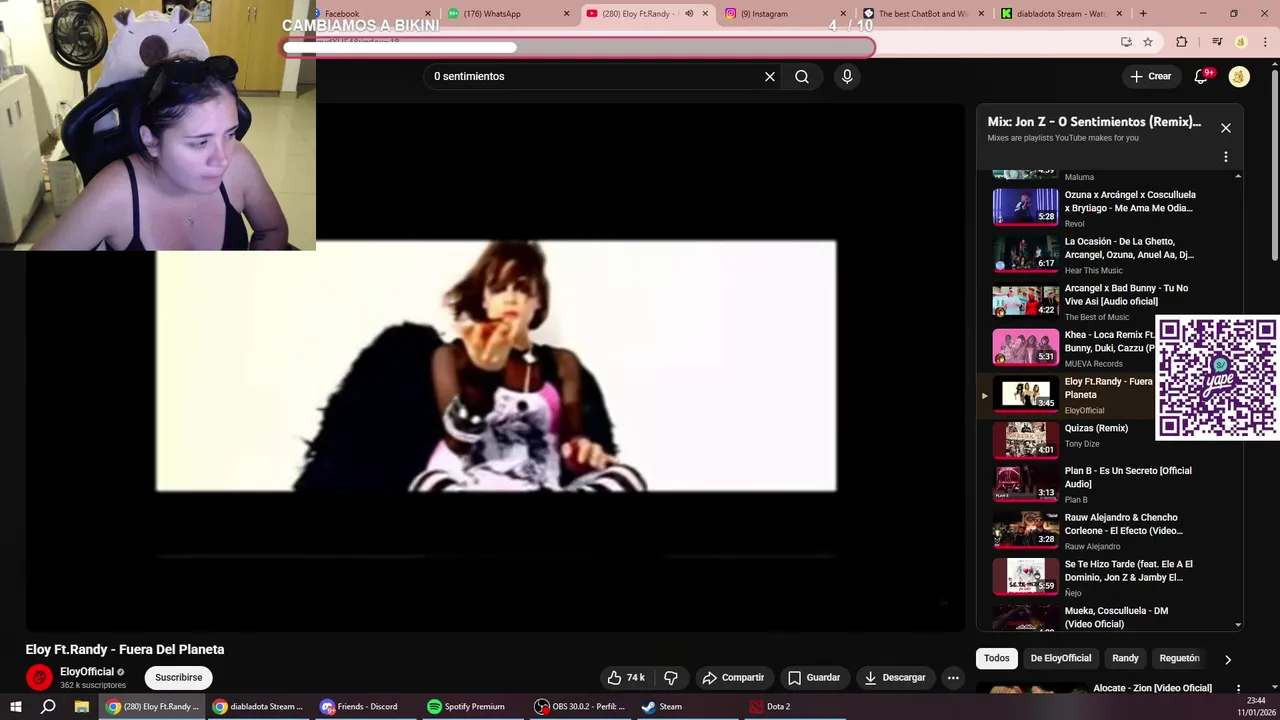1280x720 pixels.
Task: Open Chrome media controls icon
Action: pos(1217,42)
